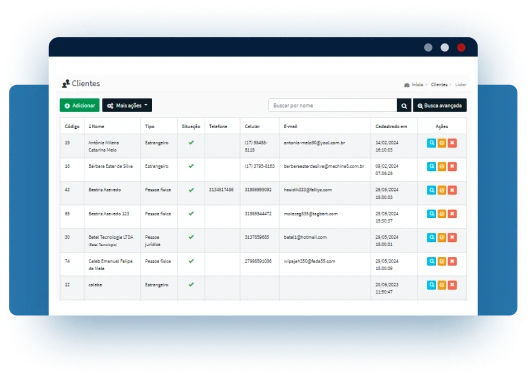Click the Pessoa jurídica type cell
This screenshot has width=530, height=379.
159,240
